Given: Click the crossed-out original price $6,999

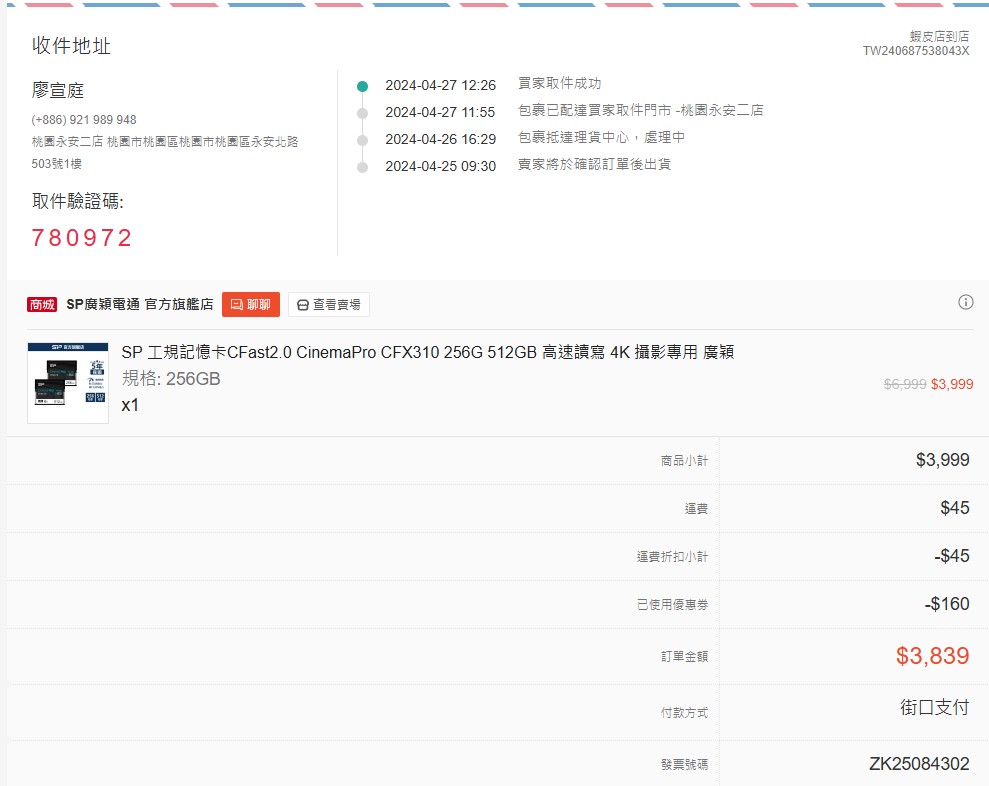Looking at the screenshot, I should 904,384.
